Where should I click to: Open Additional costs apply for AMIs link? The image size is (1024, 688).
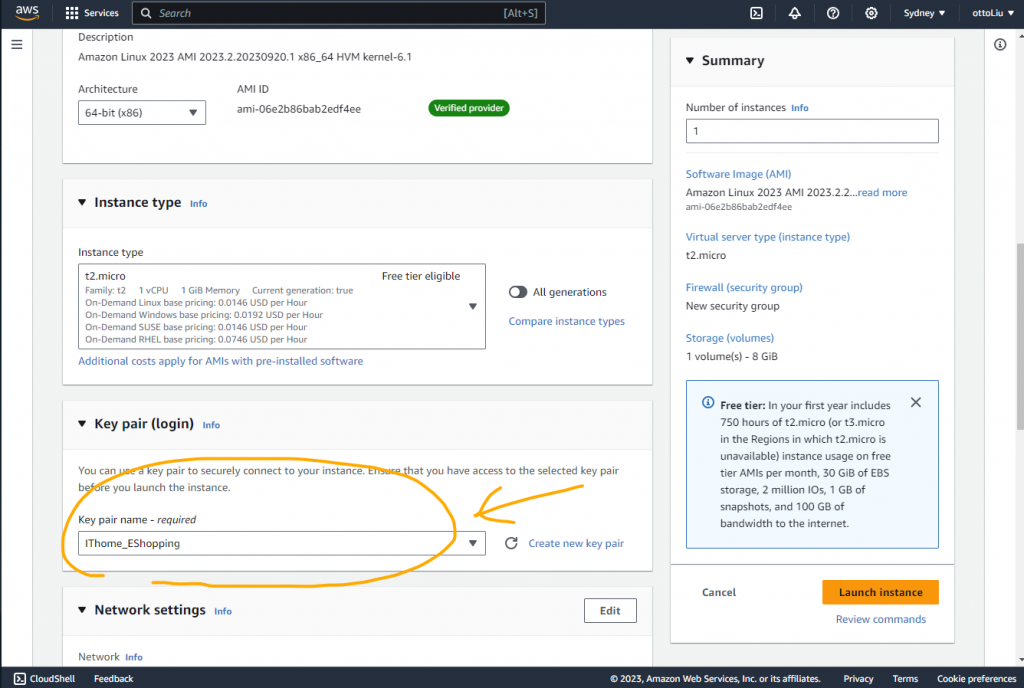pos(220,361)
